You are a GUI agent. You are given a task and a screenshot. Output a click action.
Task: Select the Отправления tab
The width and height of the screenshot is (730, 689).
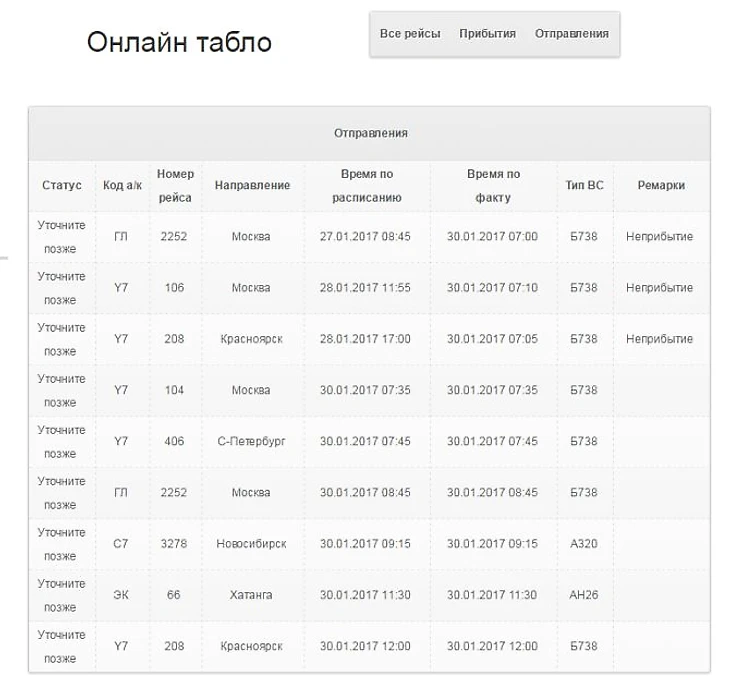pos(572,34)
